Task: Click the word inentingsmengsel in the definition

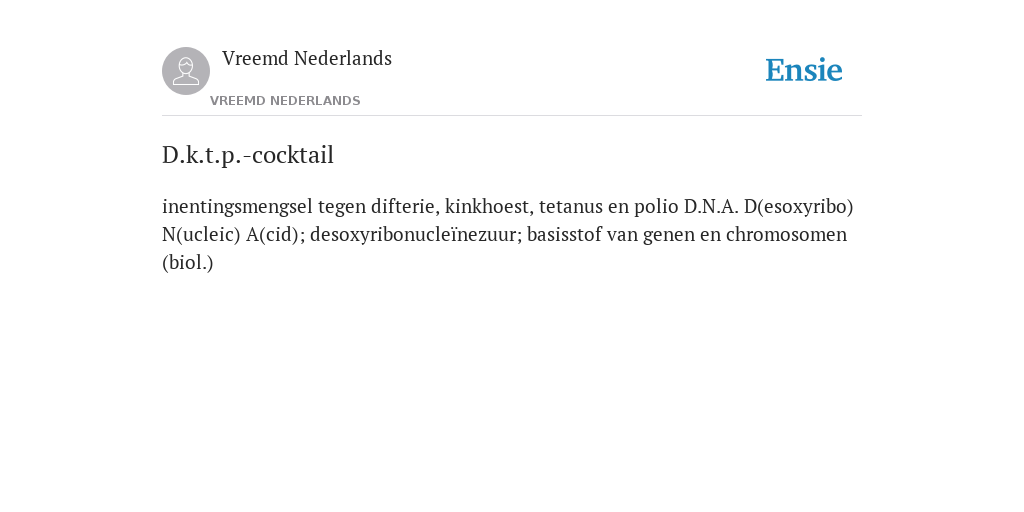Action: coord(238,207)
